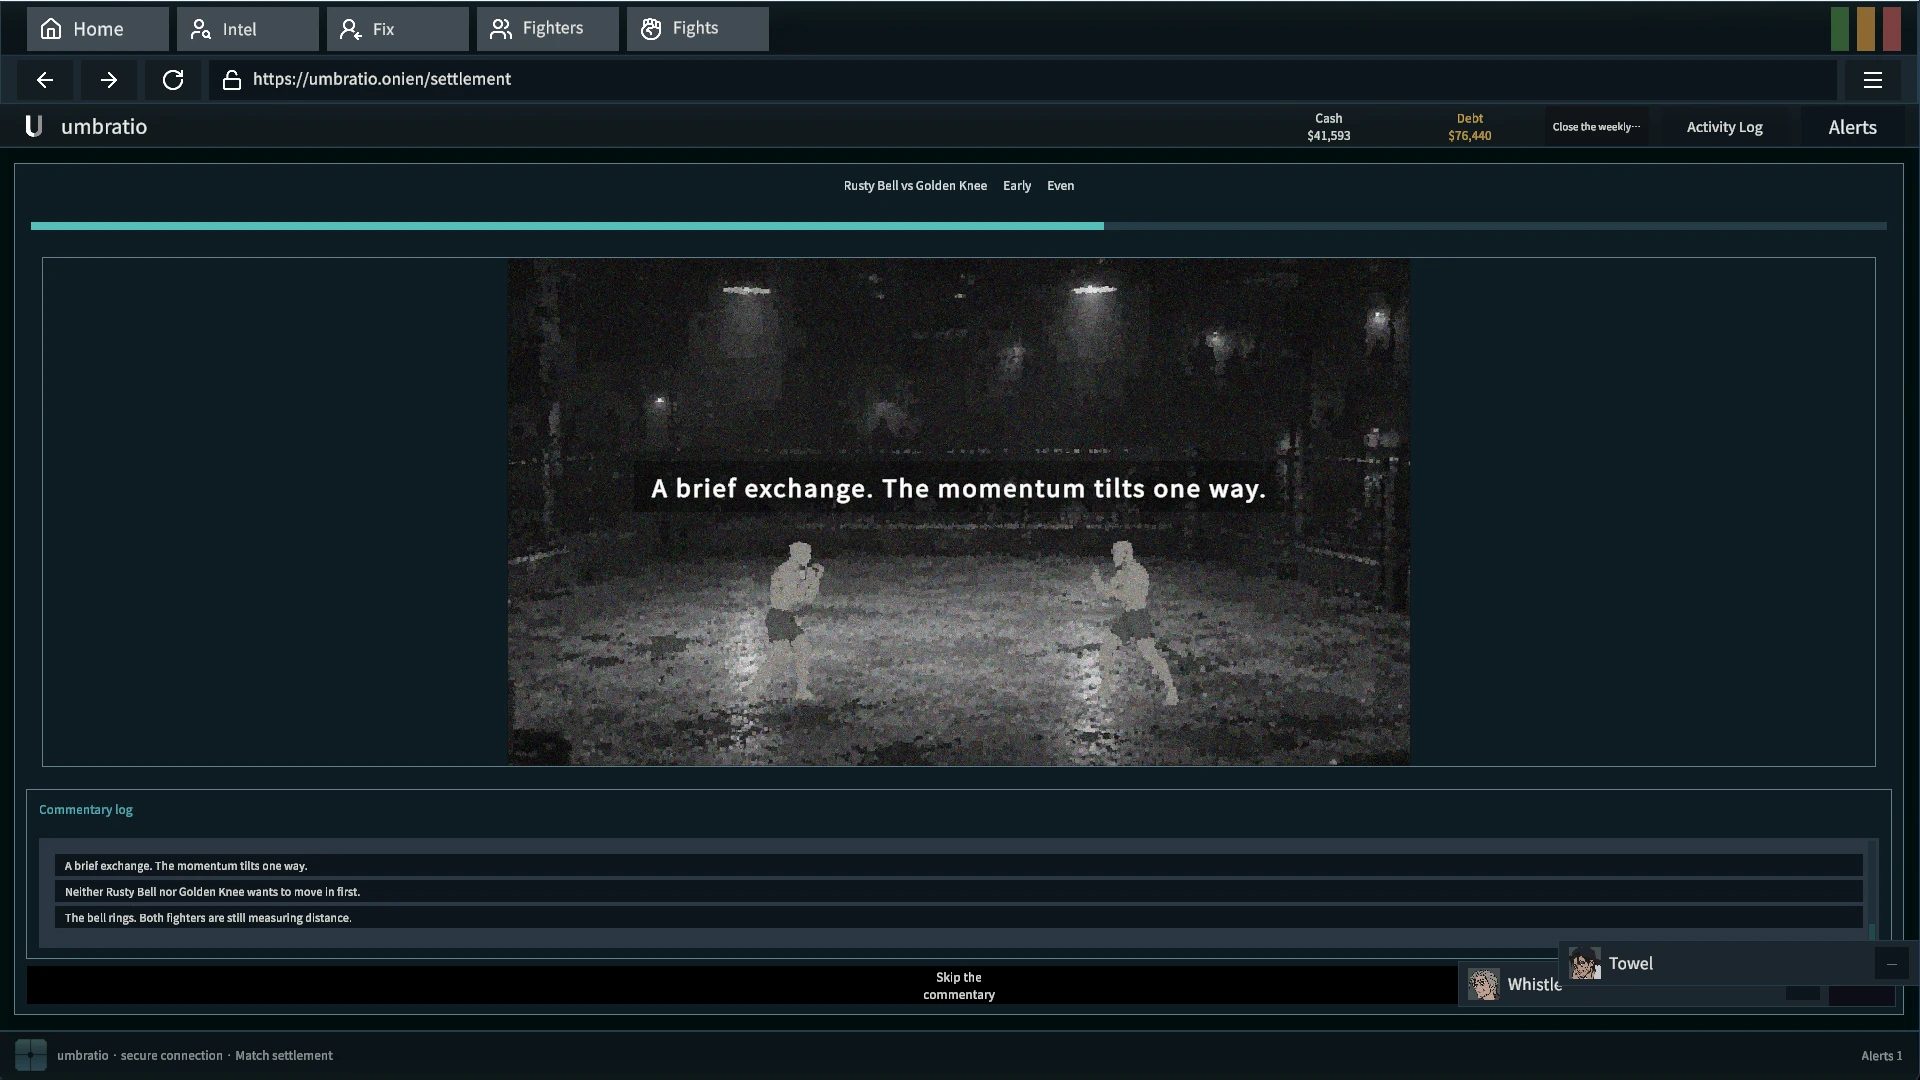Open Whistle's chat portrait
The height and width of the screenshot is (1080, 1920).
1484,985
